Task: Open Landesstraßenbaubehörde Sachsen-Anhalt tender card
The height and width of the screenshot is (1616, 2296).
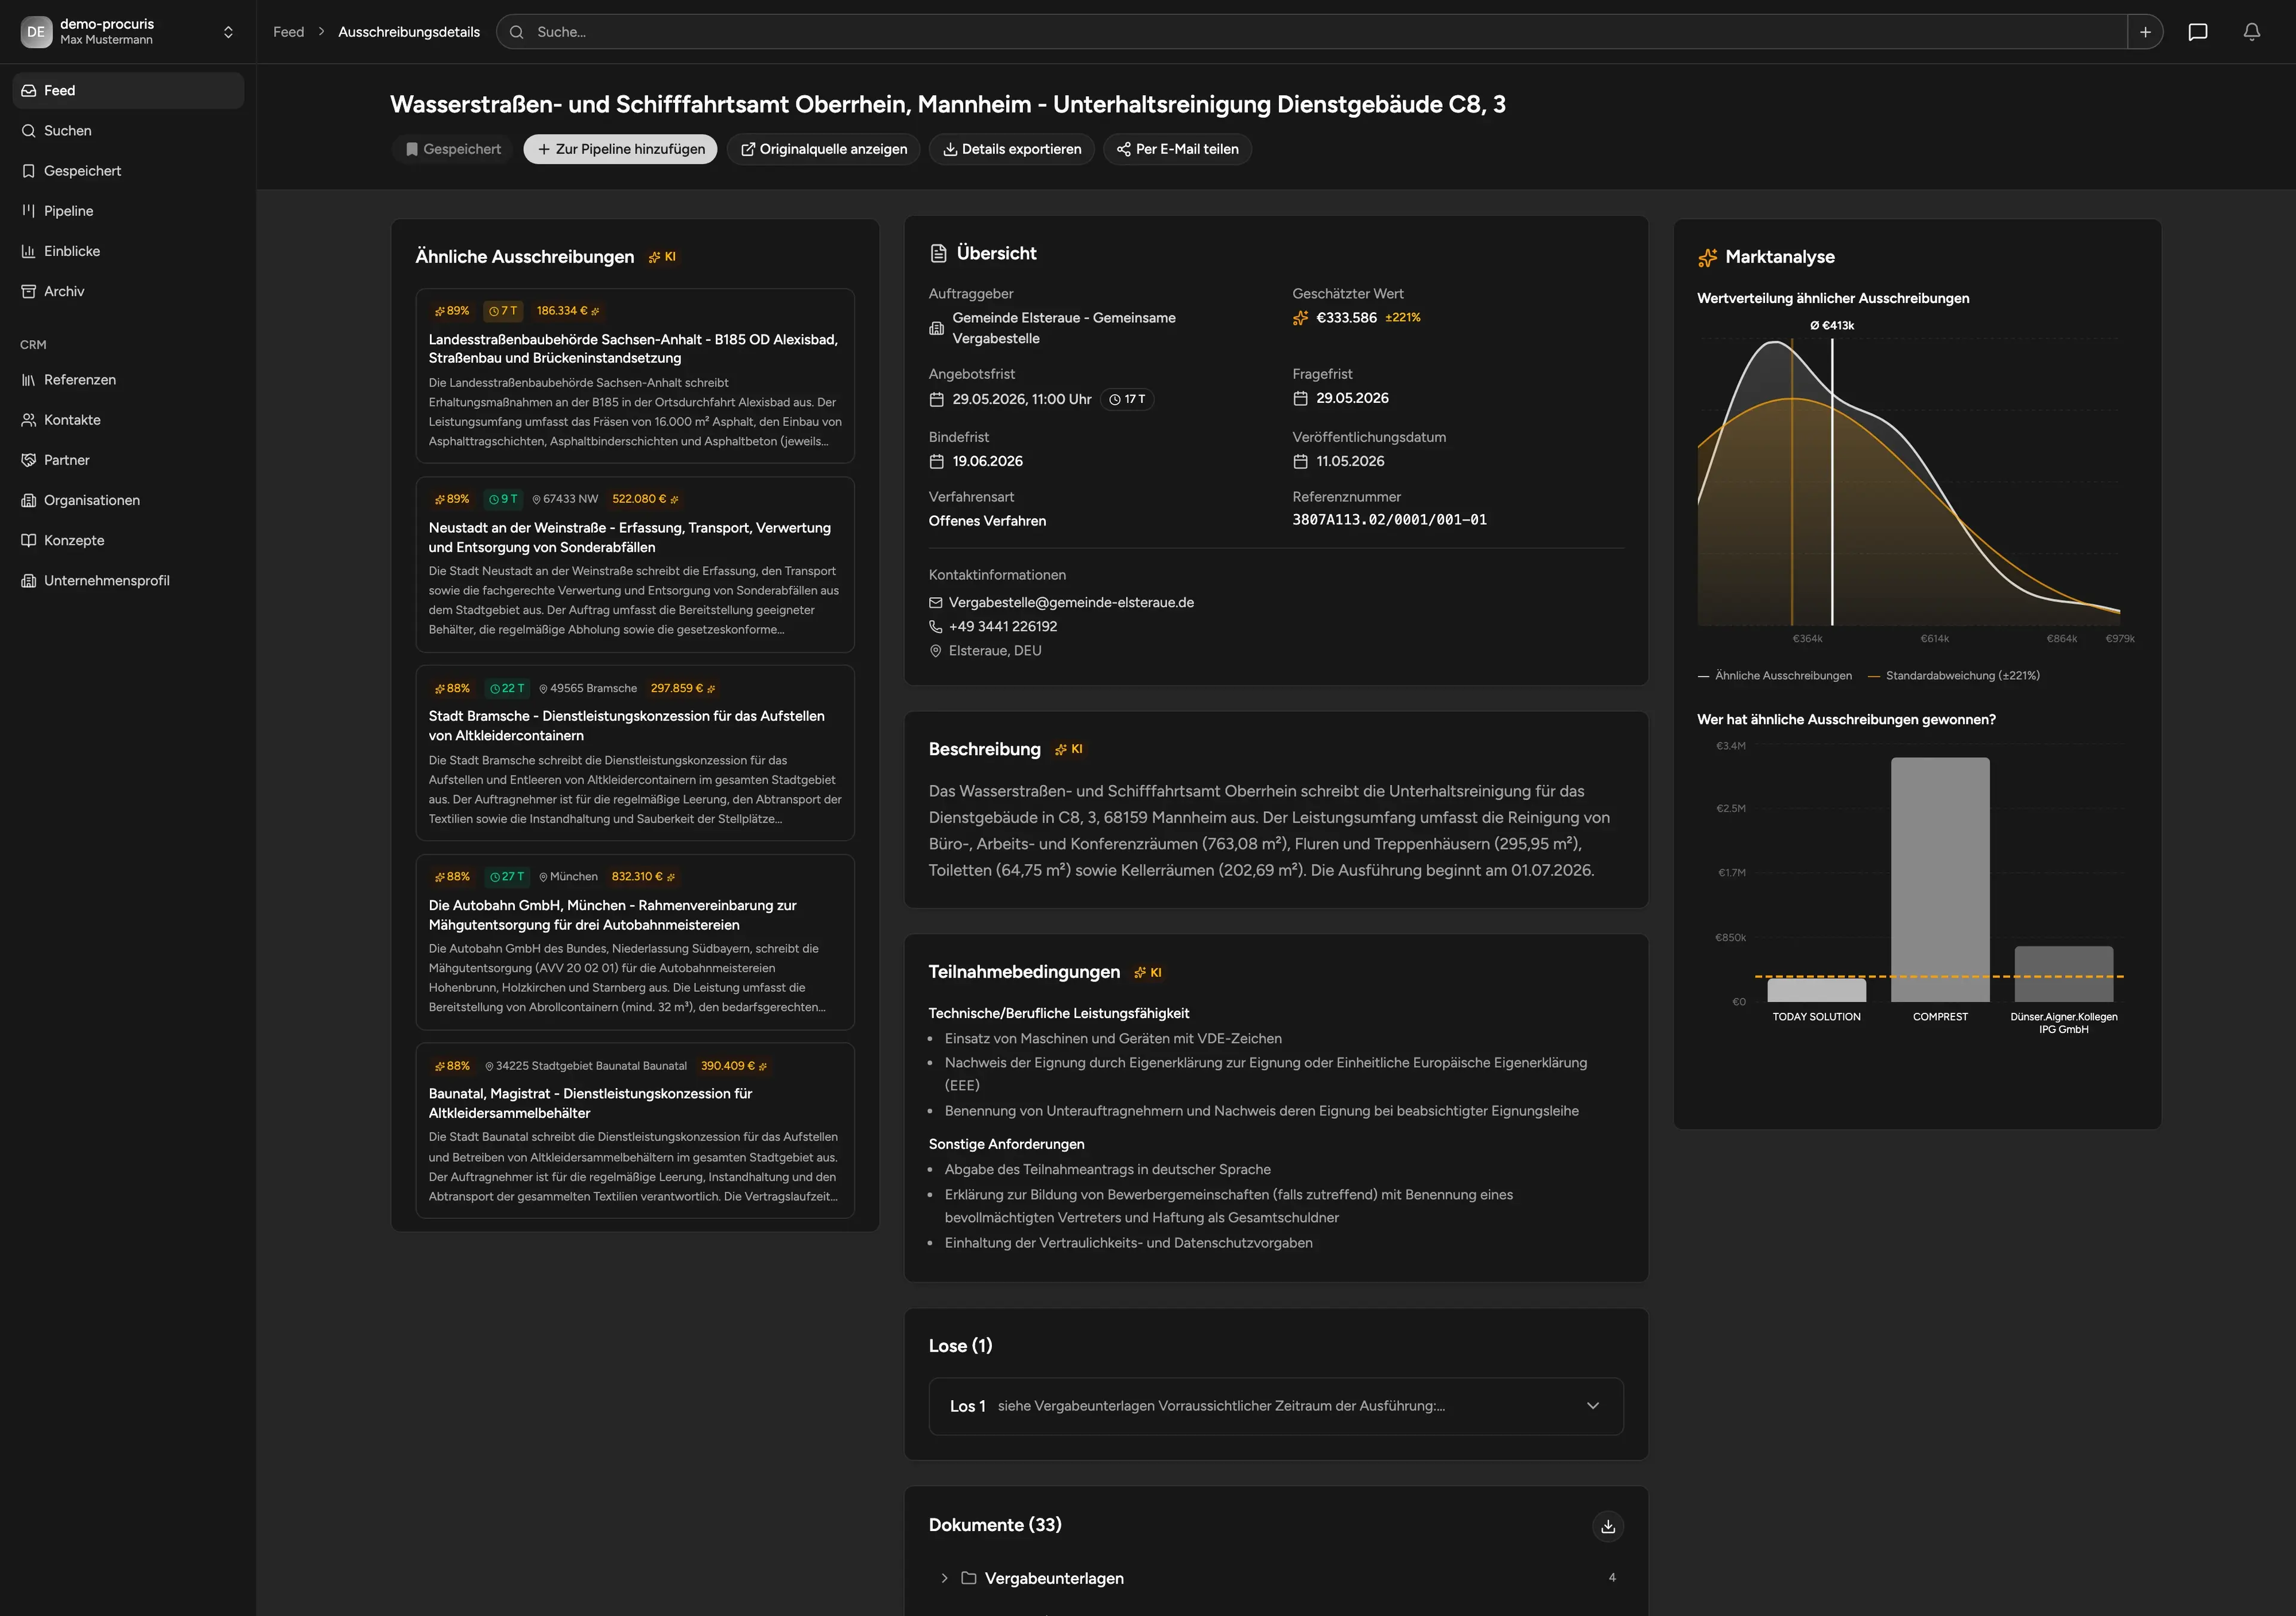Action: 635,376
